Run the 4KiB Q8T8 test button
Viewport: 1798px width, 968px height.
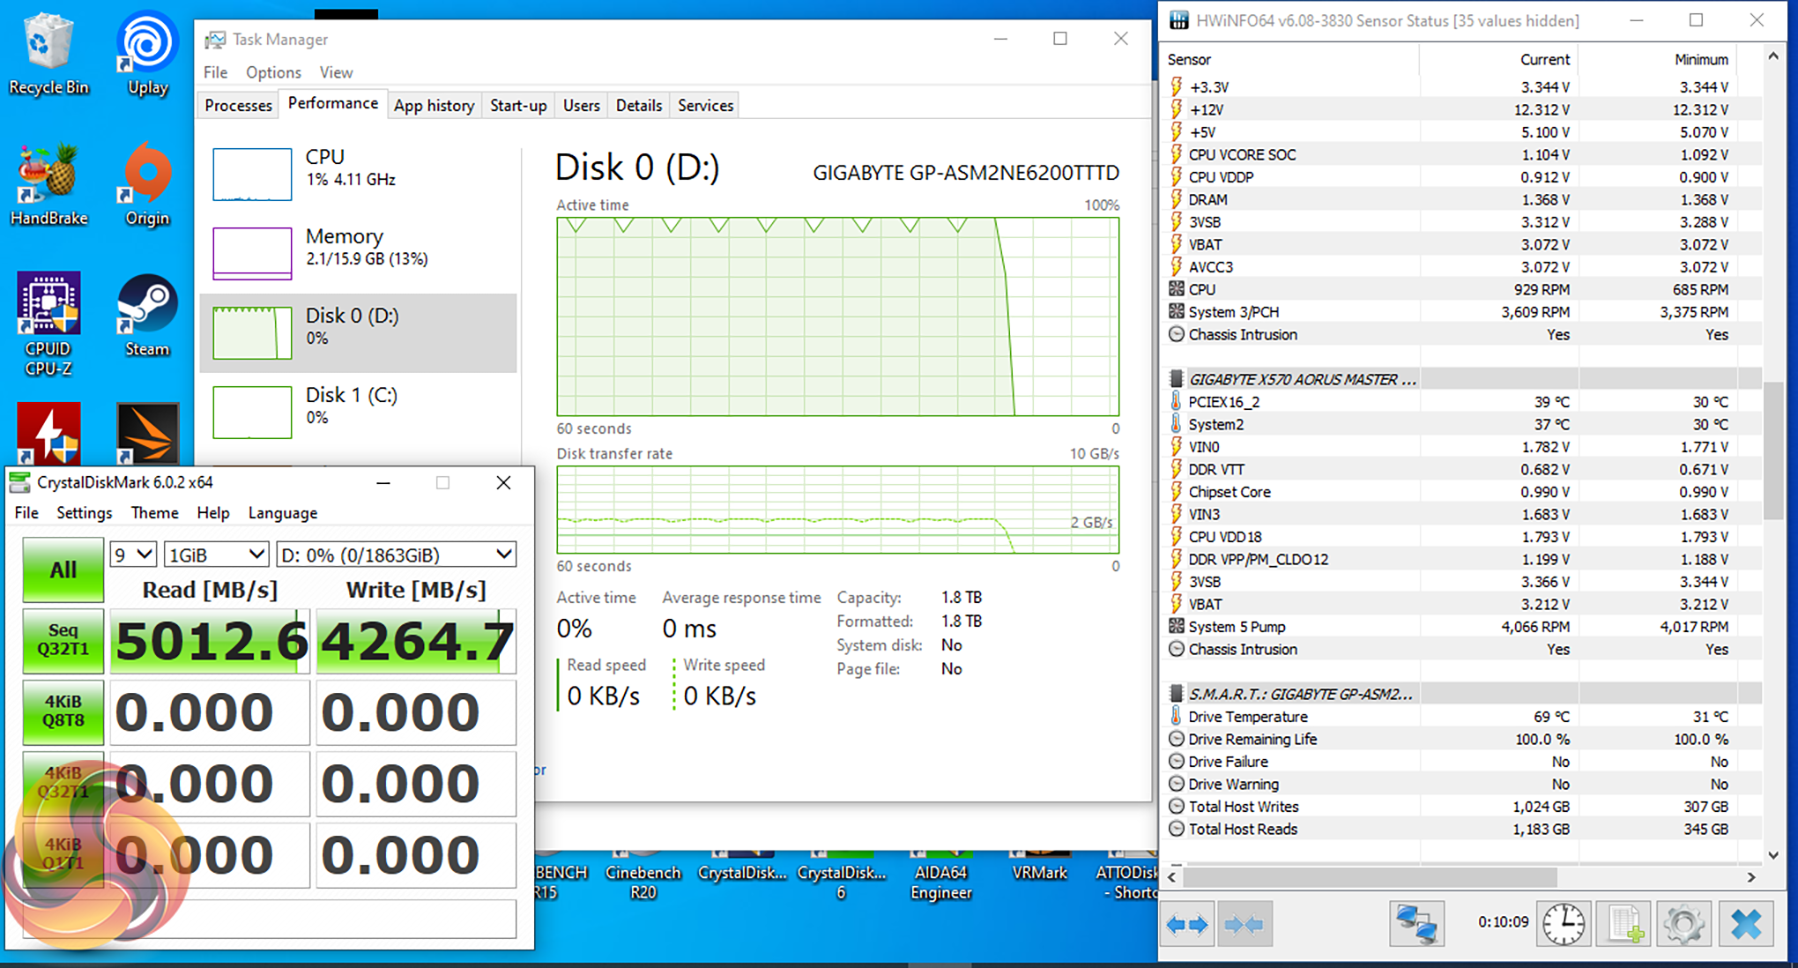point(63,712)
